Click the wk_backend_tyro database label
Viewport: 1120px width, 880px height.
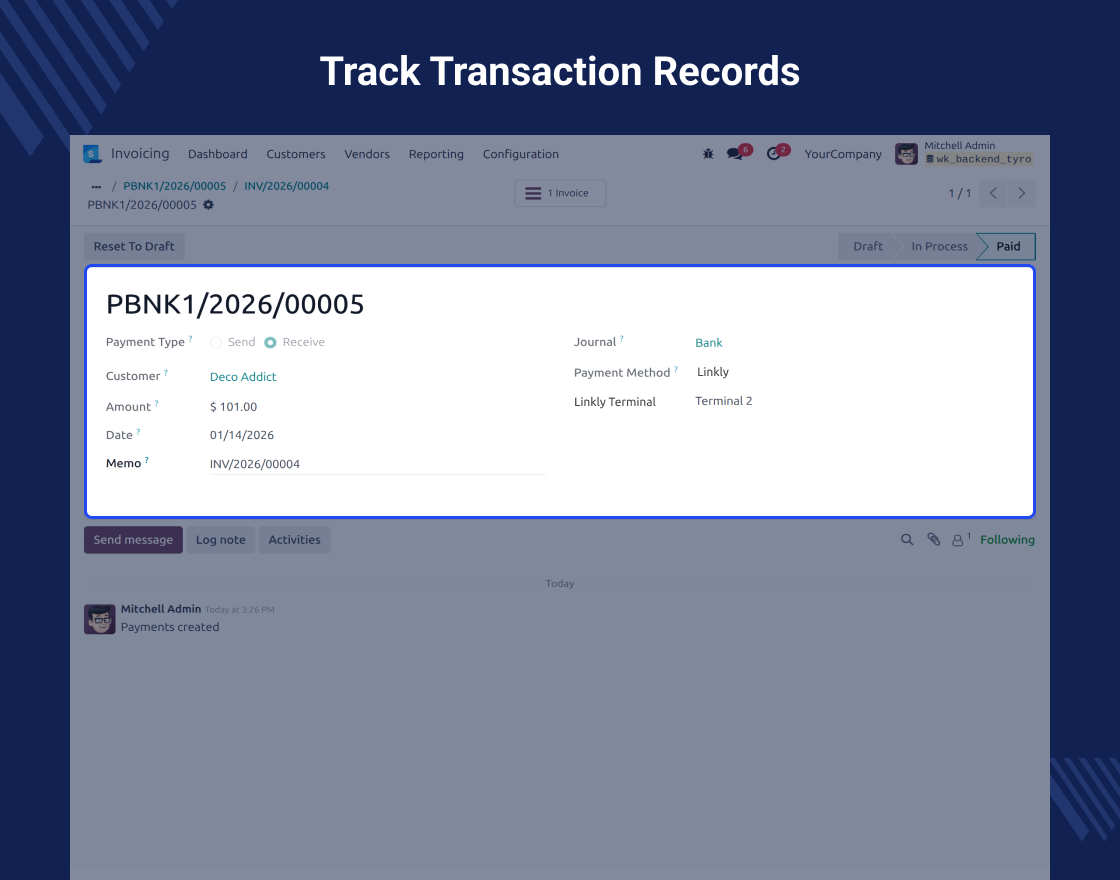[979, 159]
